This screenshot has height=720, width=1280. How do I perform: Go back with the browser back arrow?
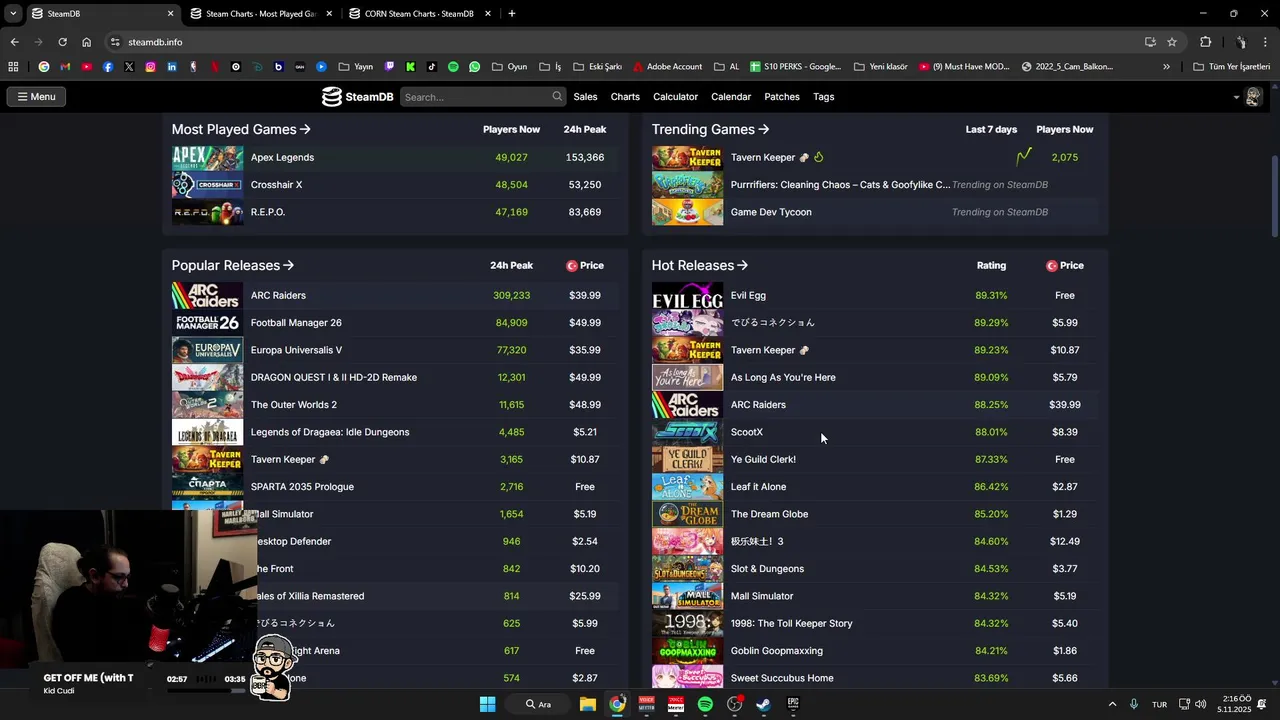coord(14,42)
